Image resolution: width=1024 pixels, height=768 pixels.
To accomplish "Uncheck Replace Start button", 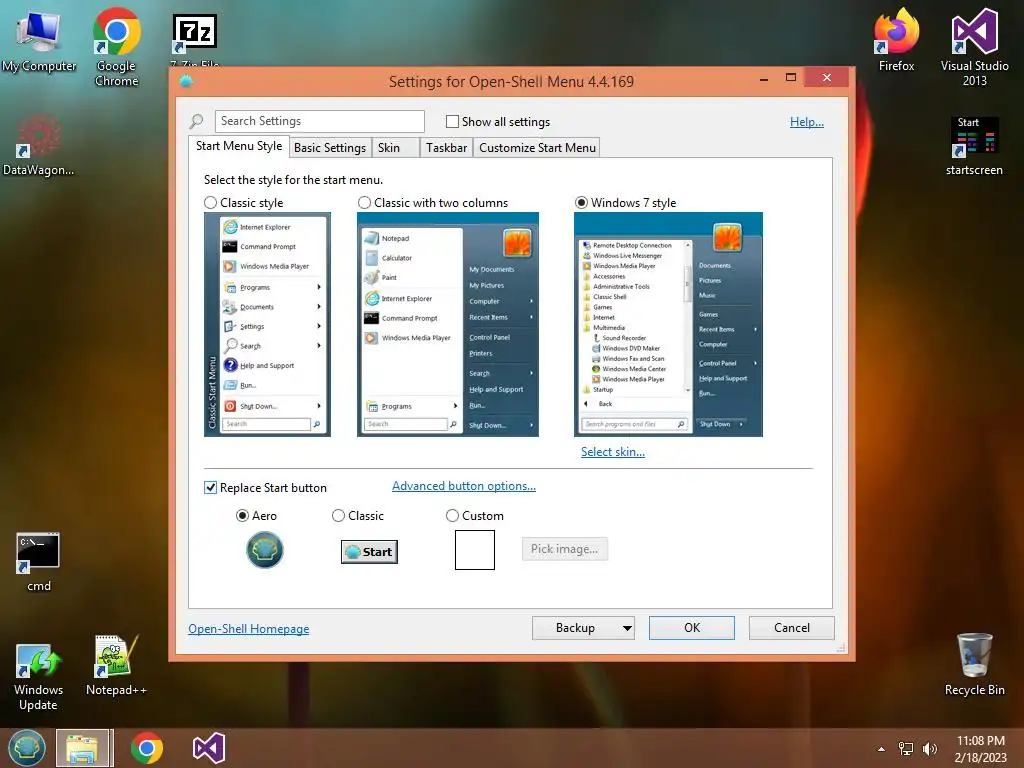I will (210, 488).
